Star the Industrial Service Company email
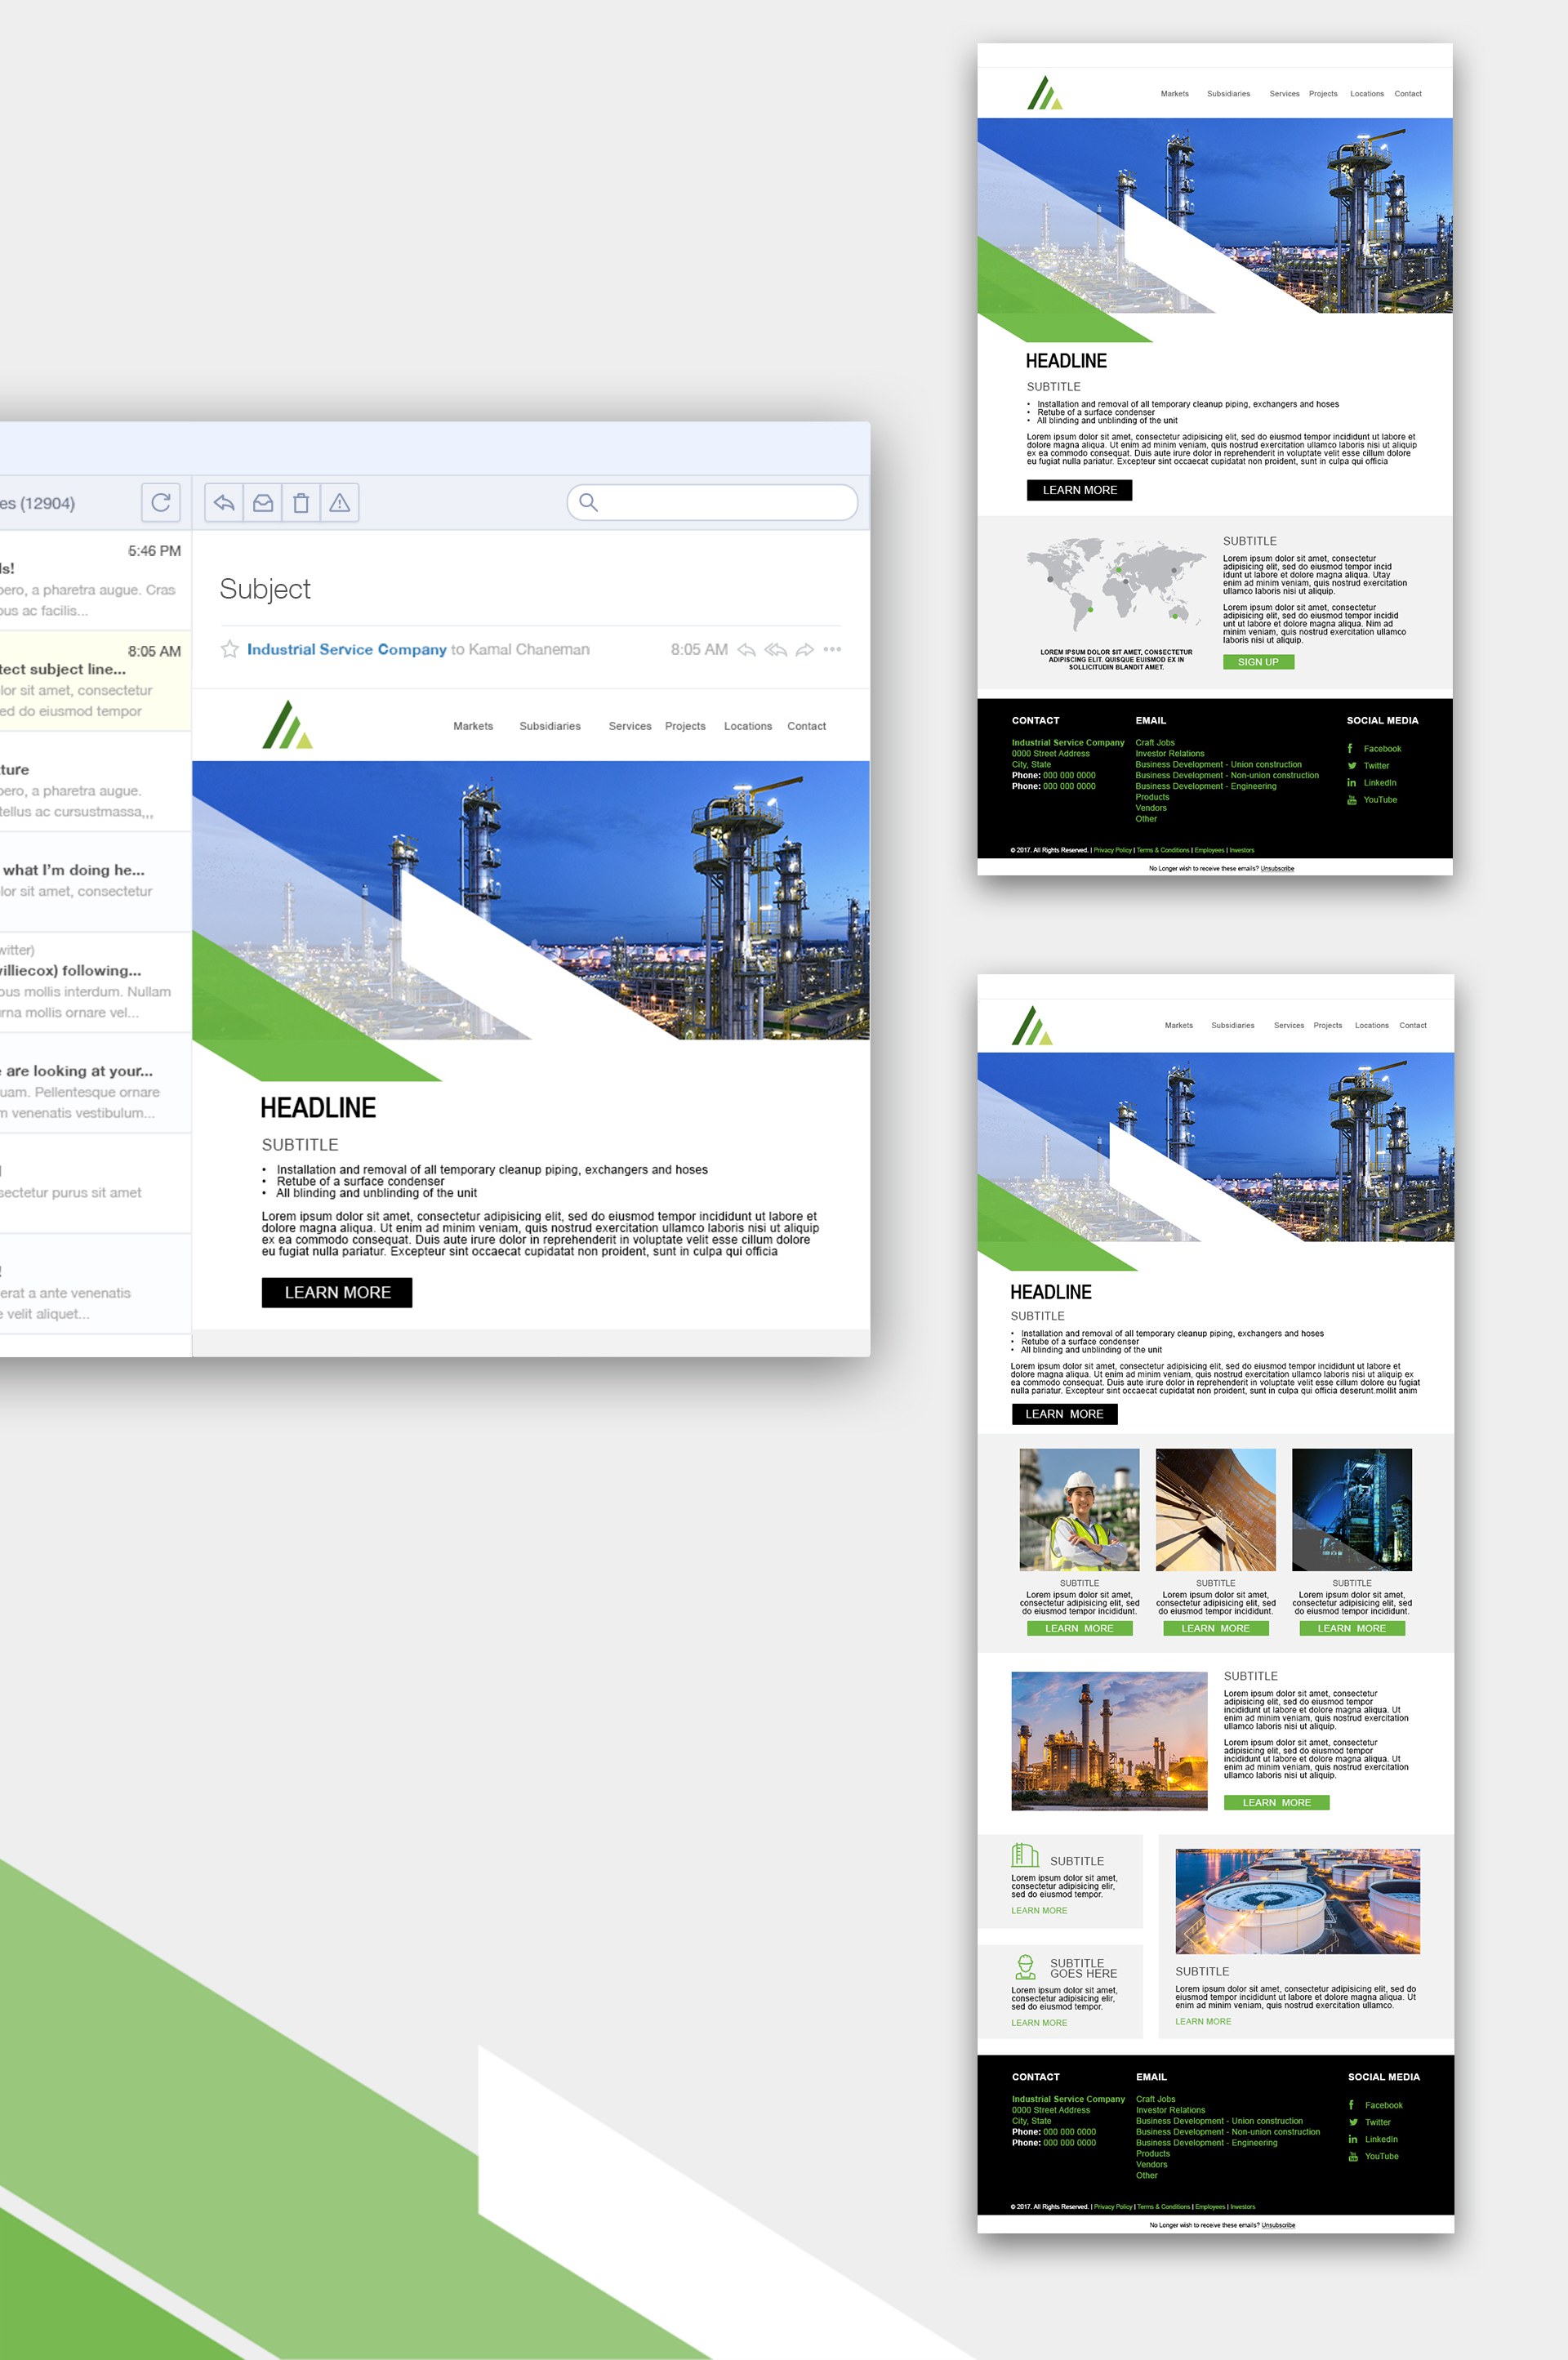 coord(229,649)
